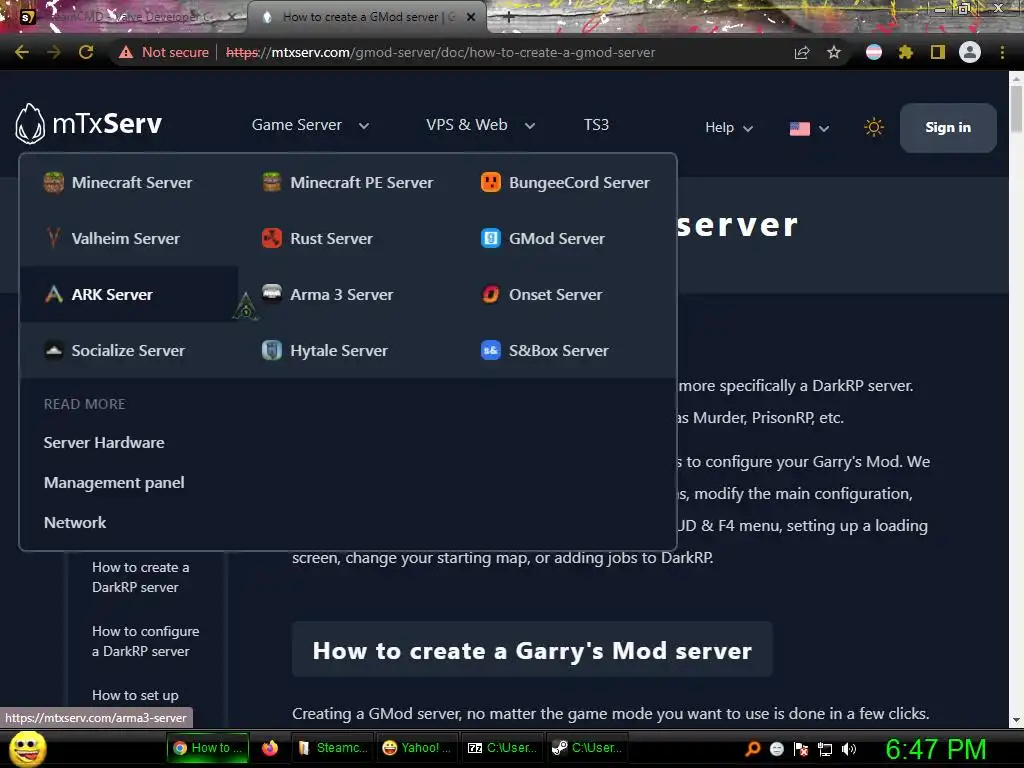Click the address bar URL
The height and width of the screenshot is (768, 1024).
point(440,52)
